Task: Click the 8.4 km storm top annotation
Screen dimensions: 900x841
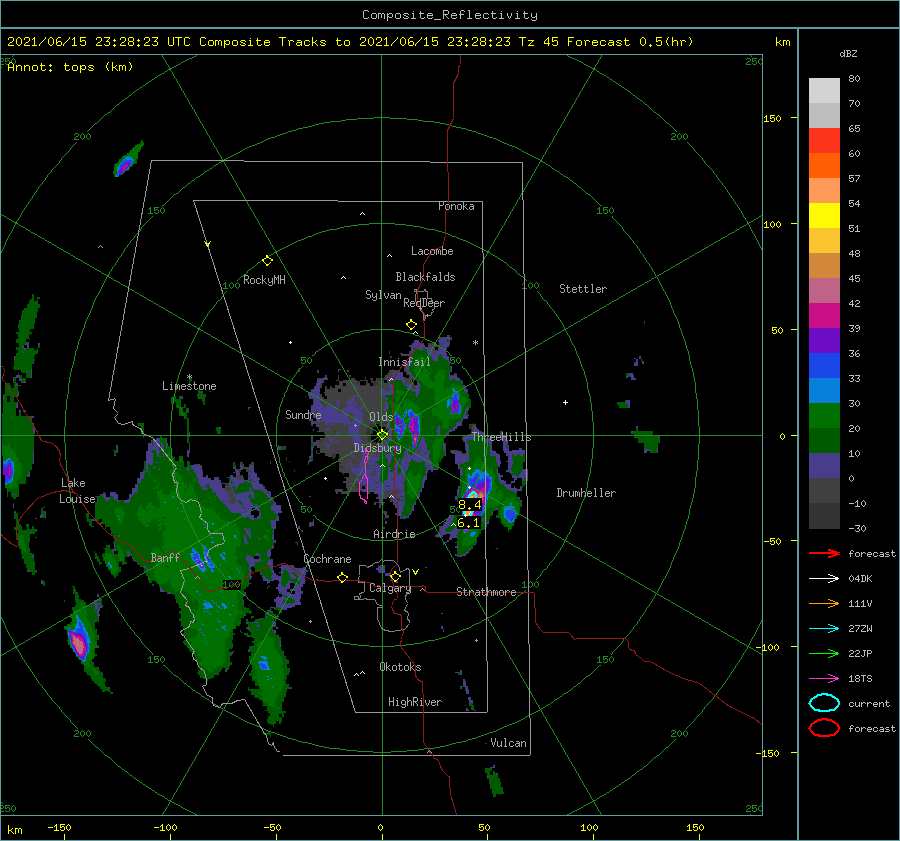Action: [x=470, y=505]
